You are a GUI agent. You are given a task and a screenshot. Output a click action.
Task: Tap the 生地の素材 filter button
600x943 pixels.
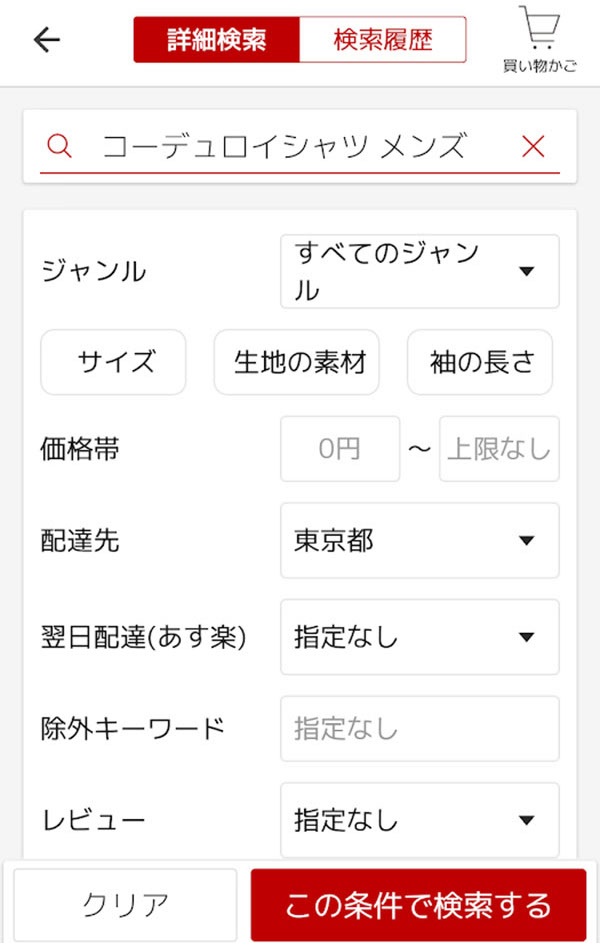[x=297, y=362]
